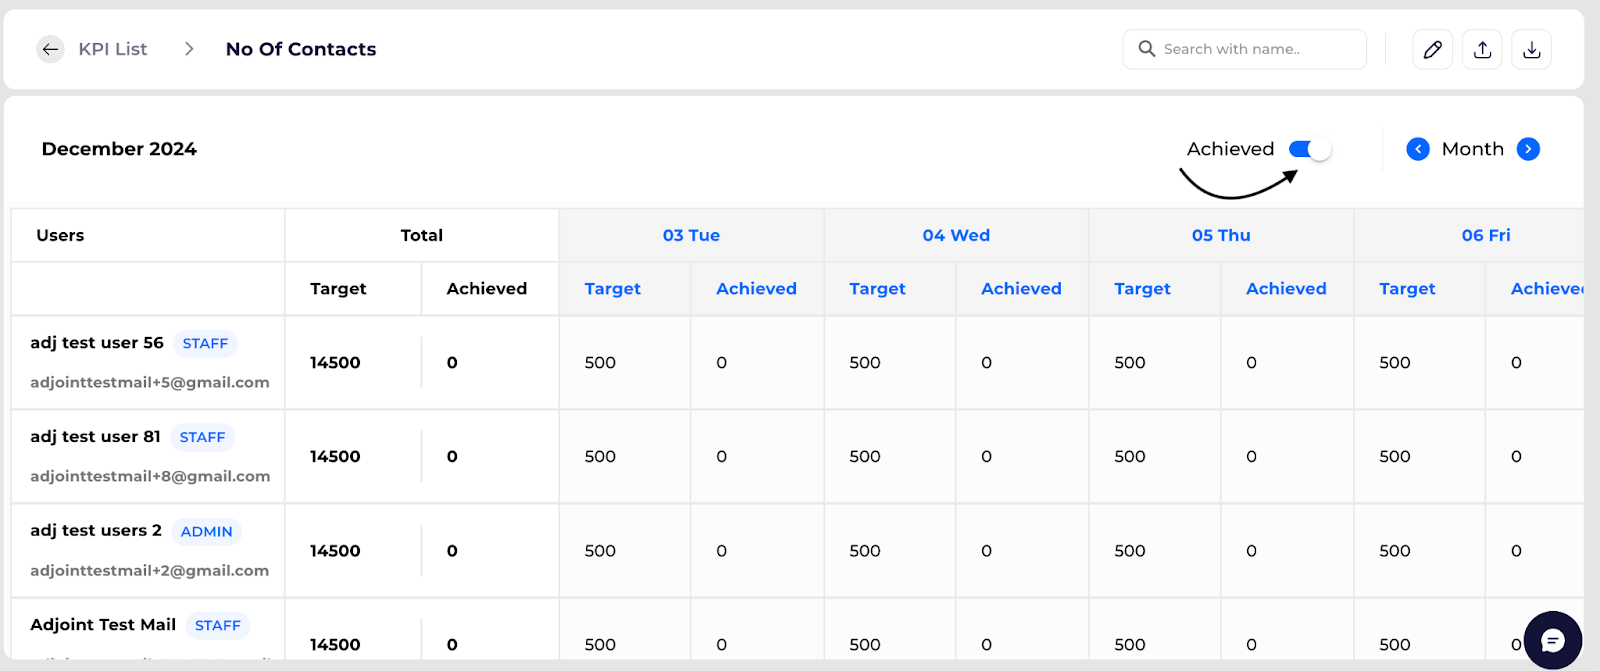Click Target subheader under 03 Tue
This screenshot has height=671, width=1600.
pyautogui.click(x=612, y=289)
